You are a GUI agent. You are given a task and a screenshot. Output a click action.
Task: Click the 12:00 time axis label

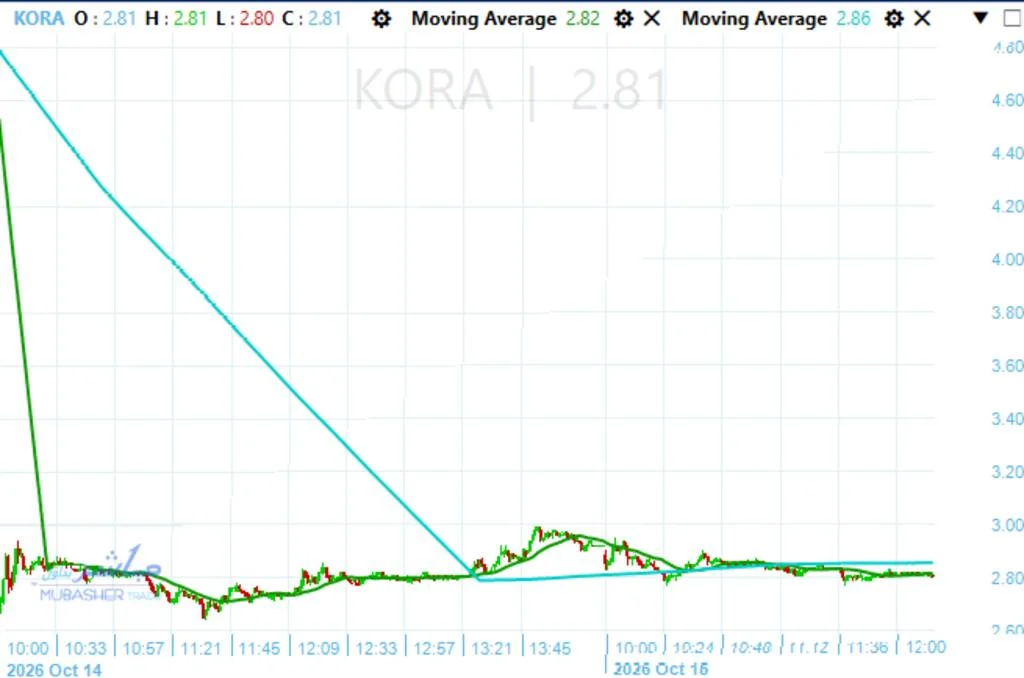(x=926, y=647)
